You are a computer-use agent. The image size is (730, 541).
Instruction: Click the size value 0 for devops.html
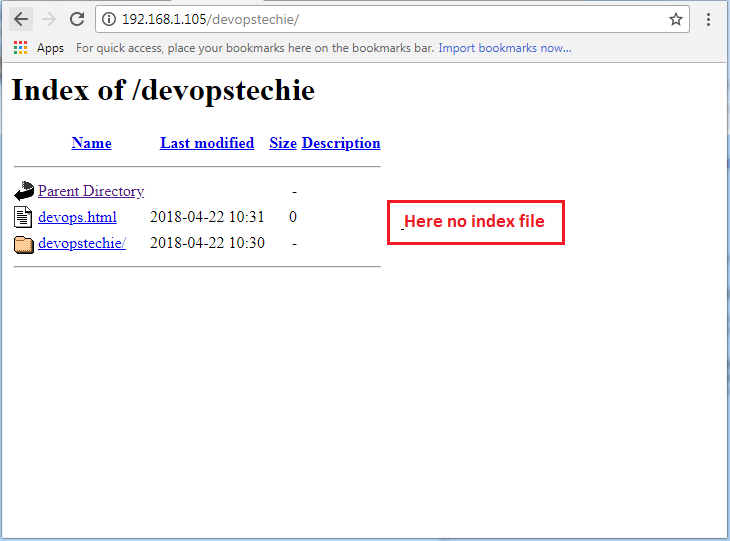[293, 217]
